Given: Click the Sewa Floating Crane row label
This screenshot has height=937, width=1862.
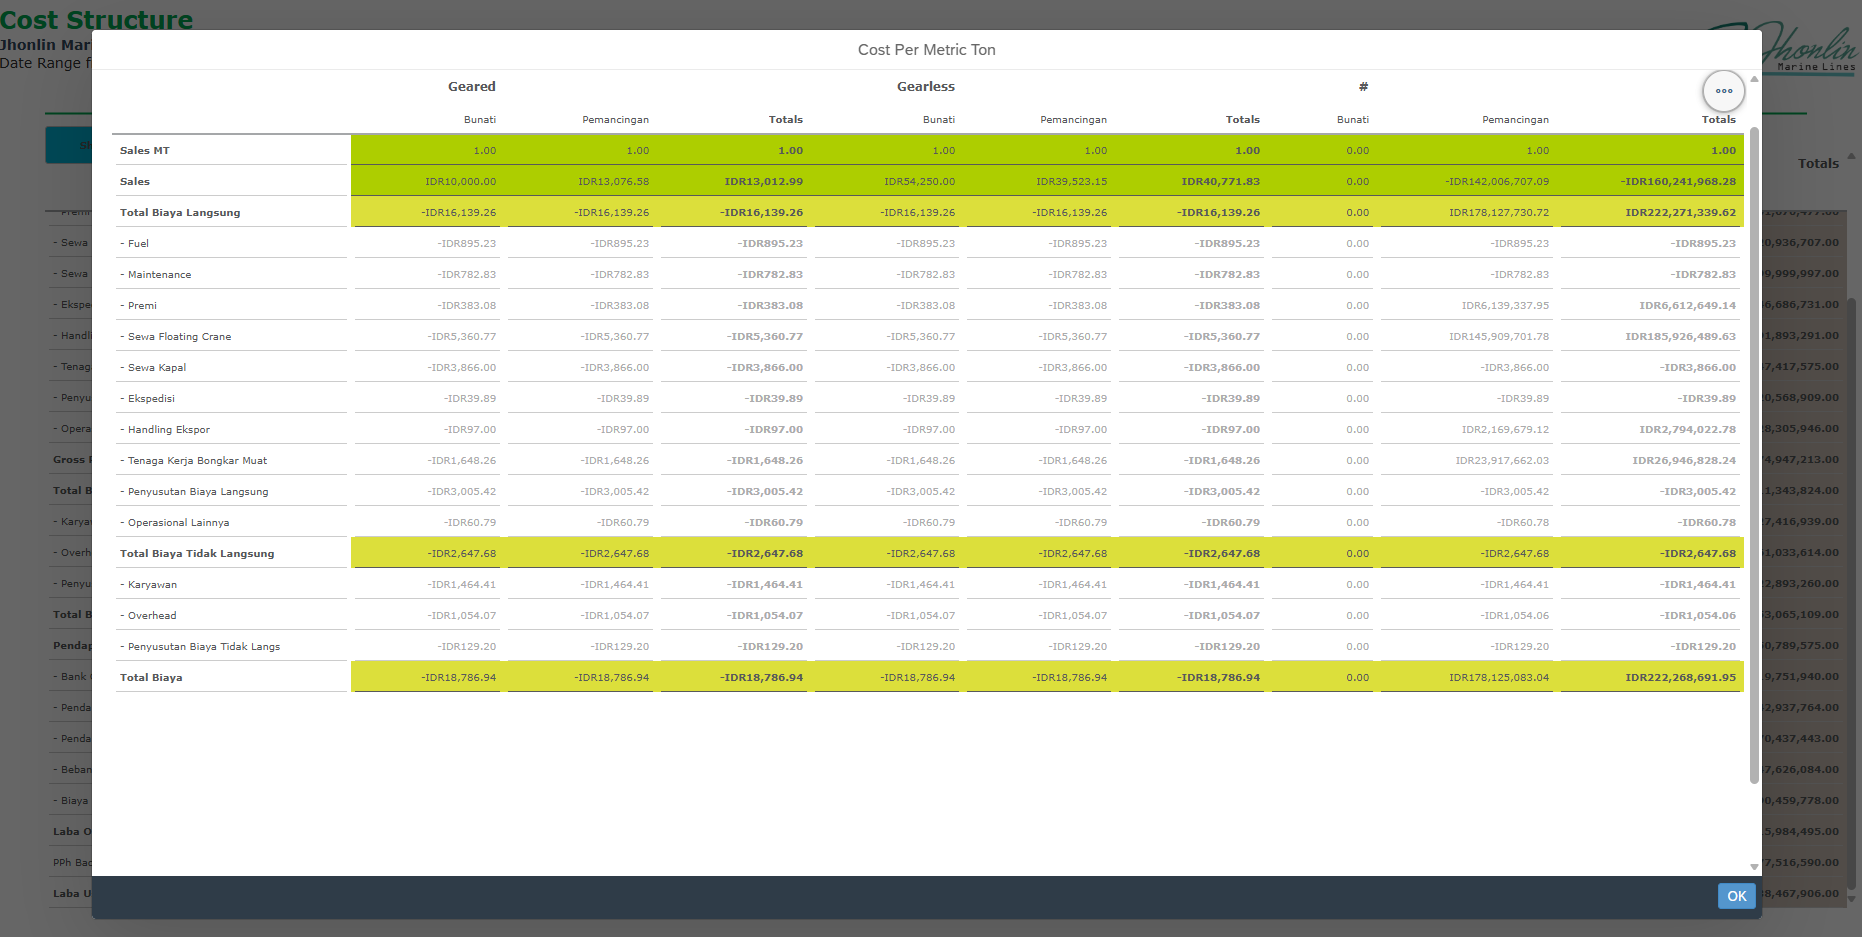Looking at the screenshot, I should [x=175, y=336].
